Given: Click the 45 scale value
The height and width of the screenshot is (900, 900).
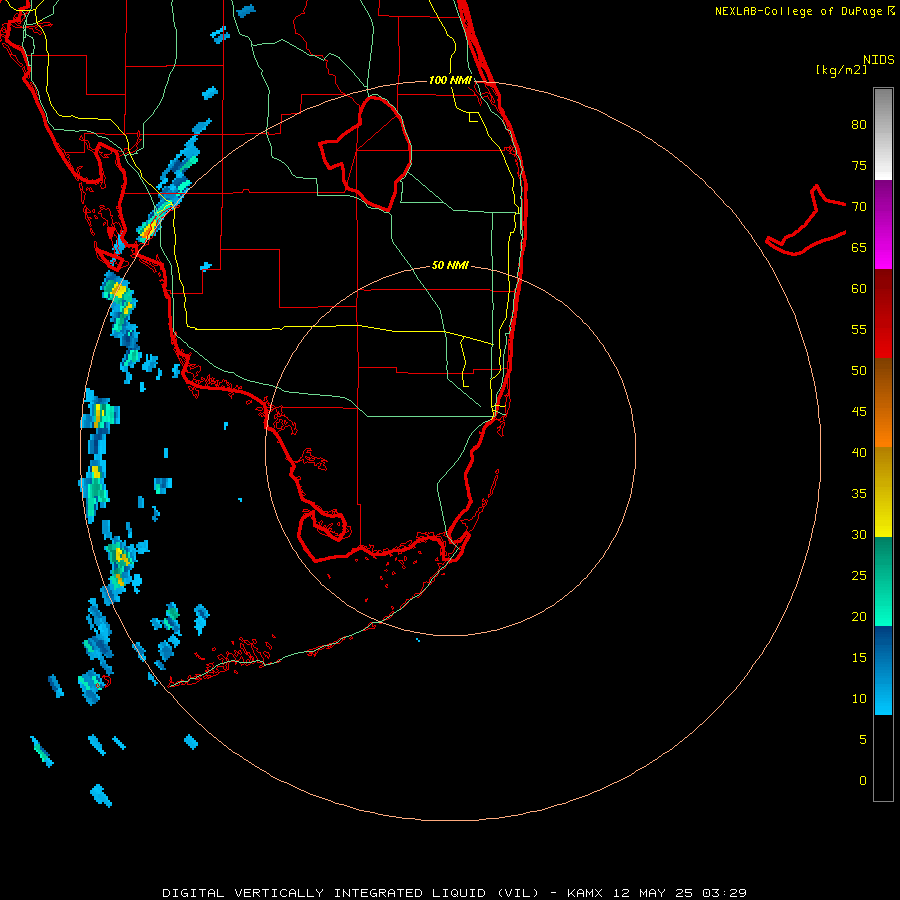Looking at the screenshot, I should [x=859, y=412].
